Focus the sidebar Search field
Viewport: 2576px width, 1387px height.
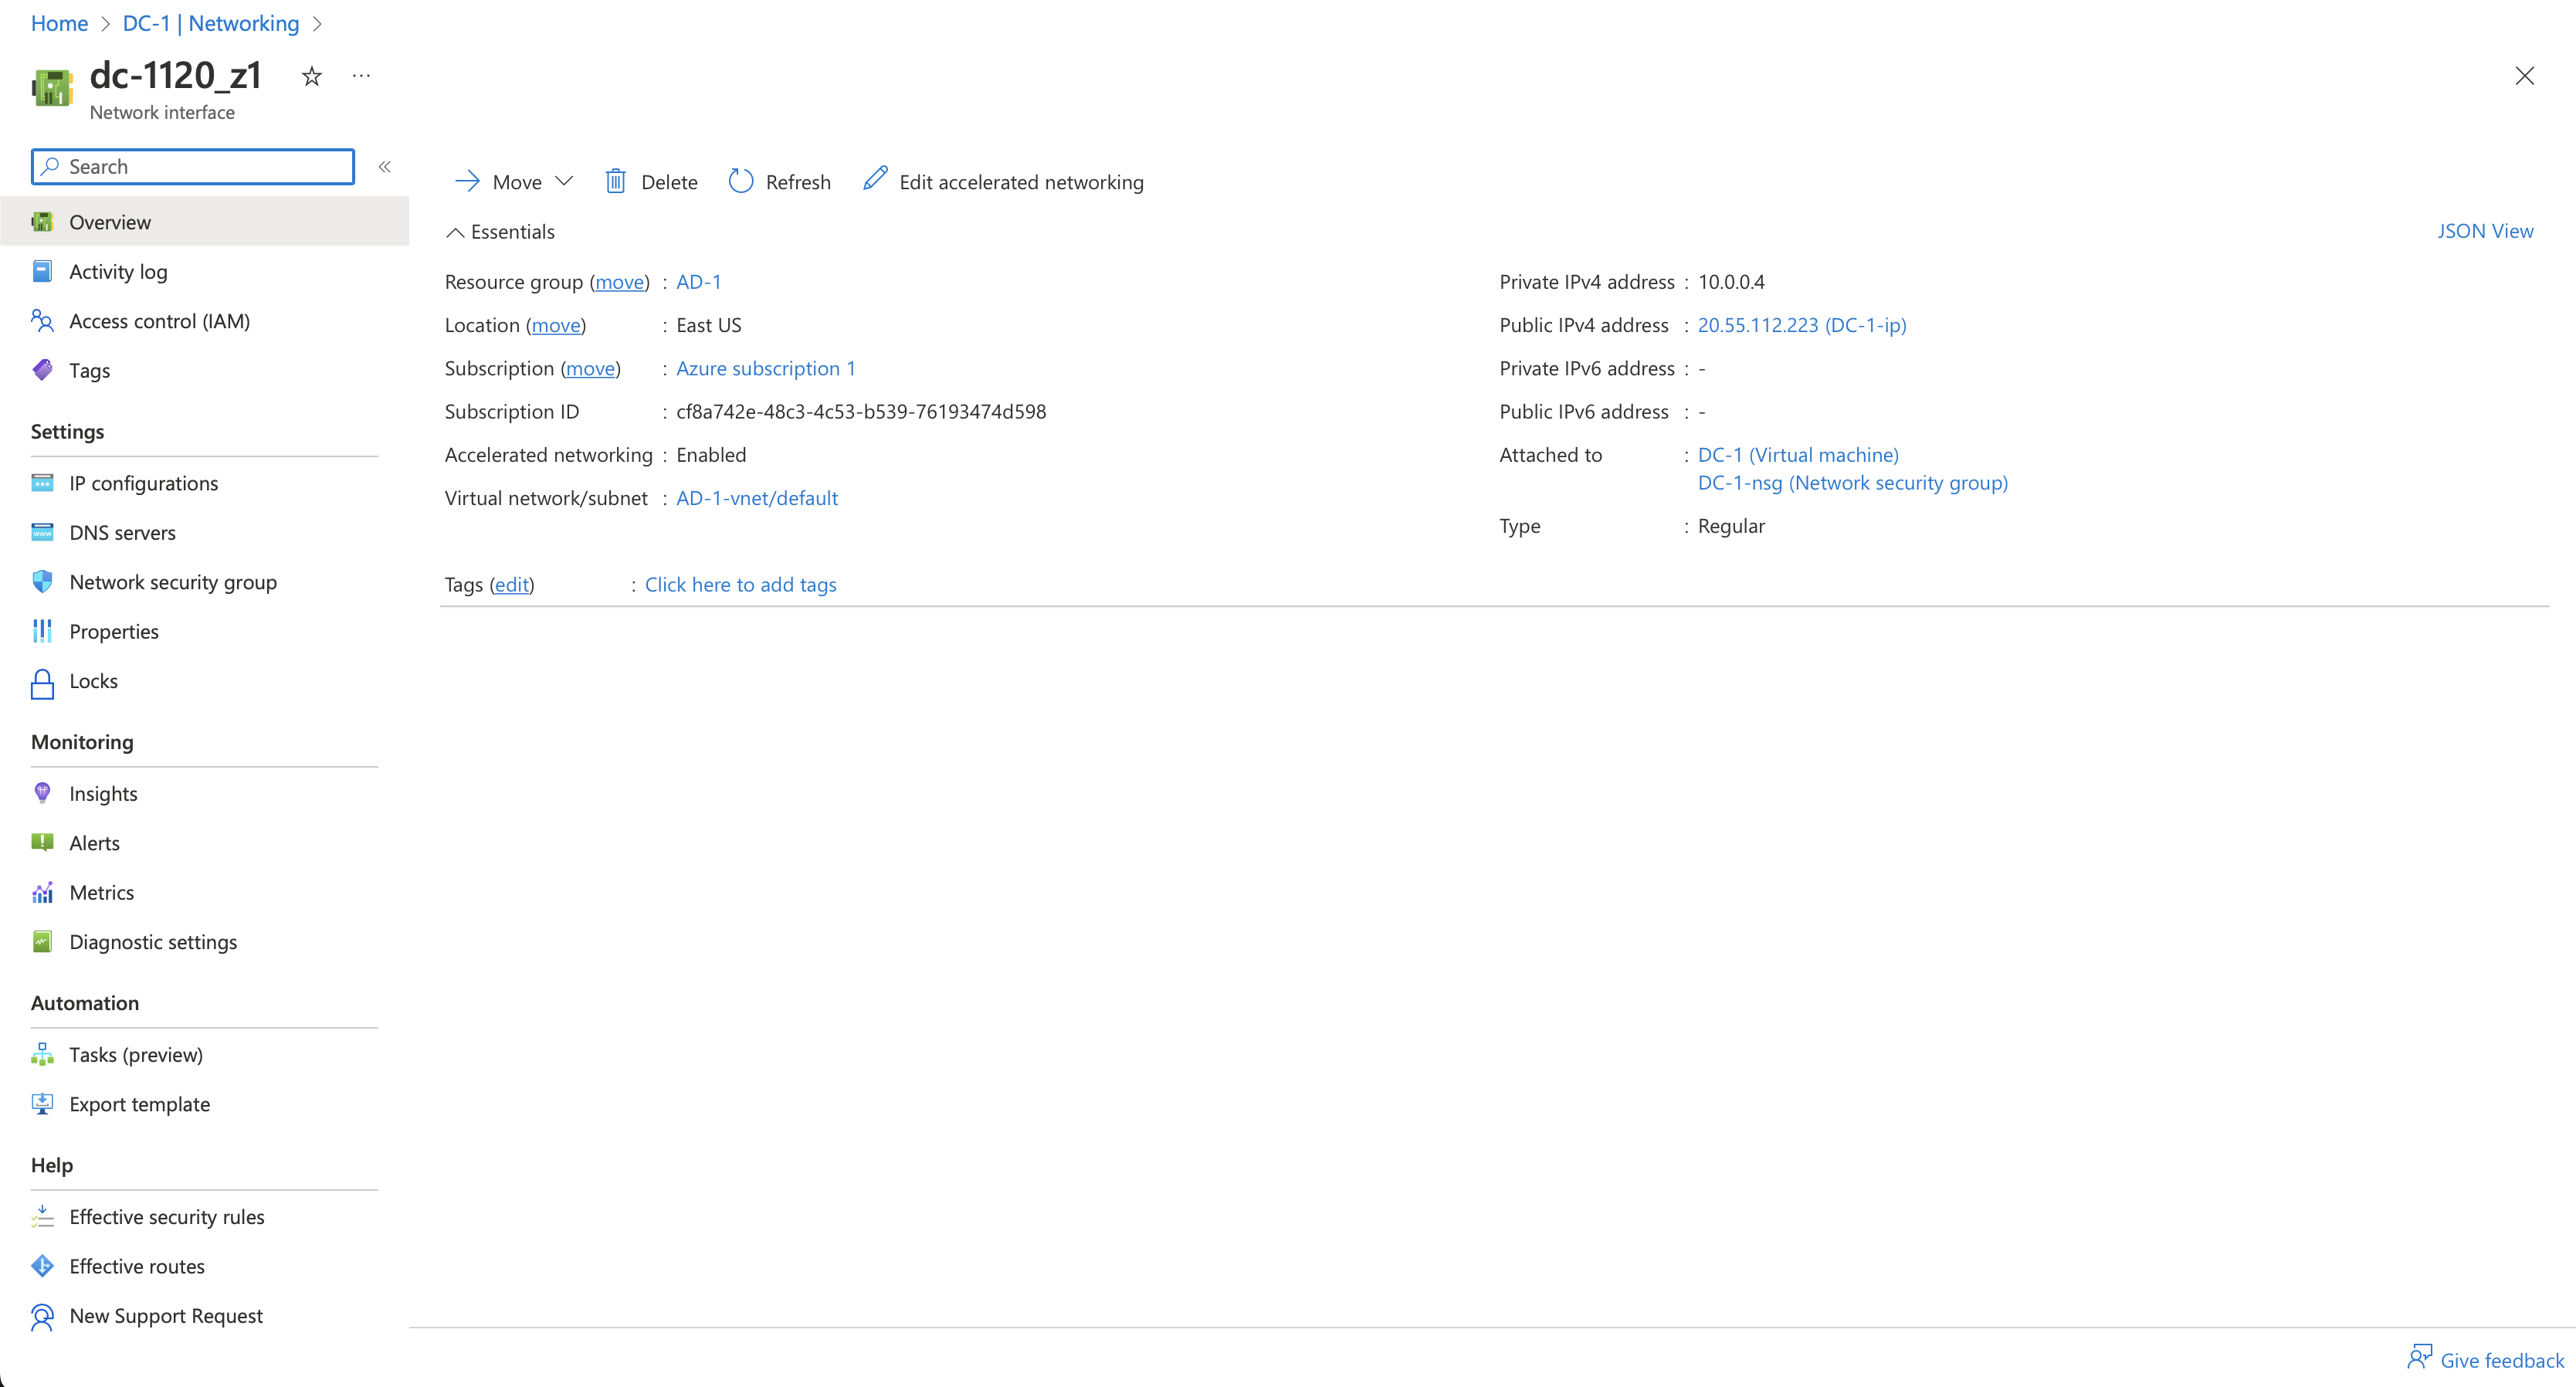coord(193,167)
